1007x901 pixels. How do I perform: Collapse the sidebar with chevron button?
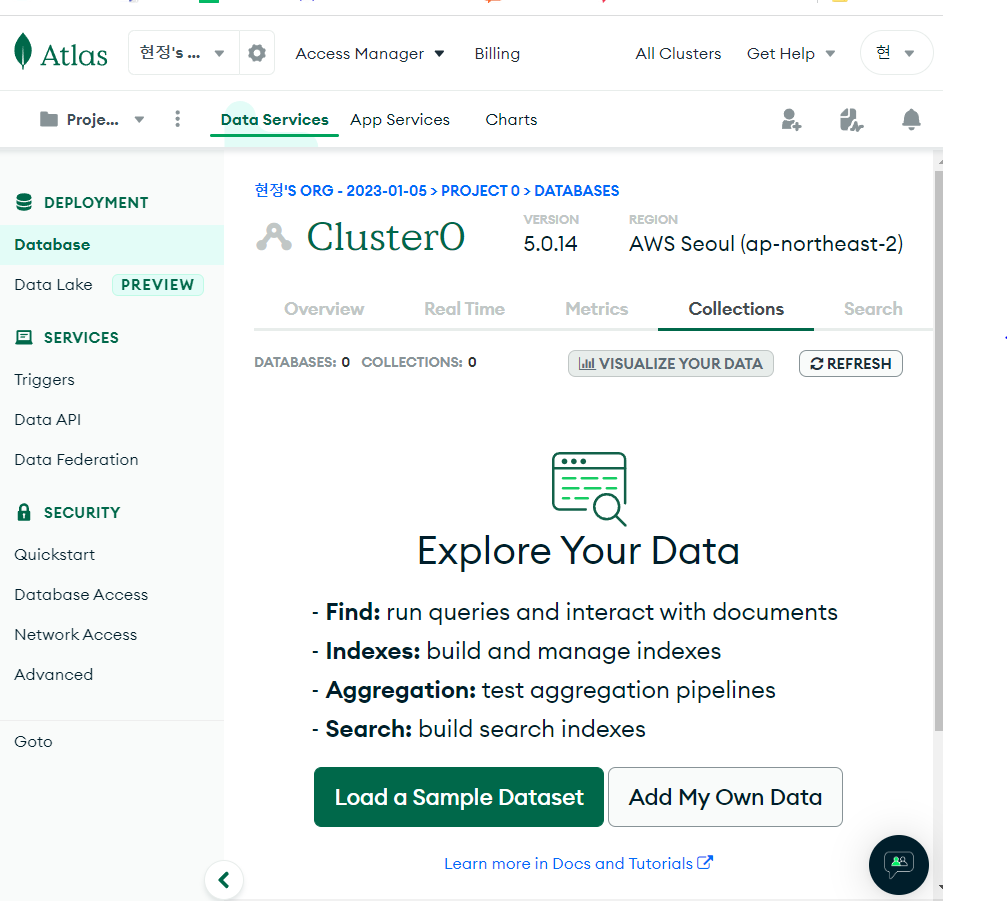tap(224, 880)
